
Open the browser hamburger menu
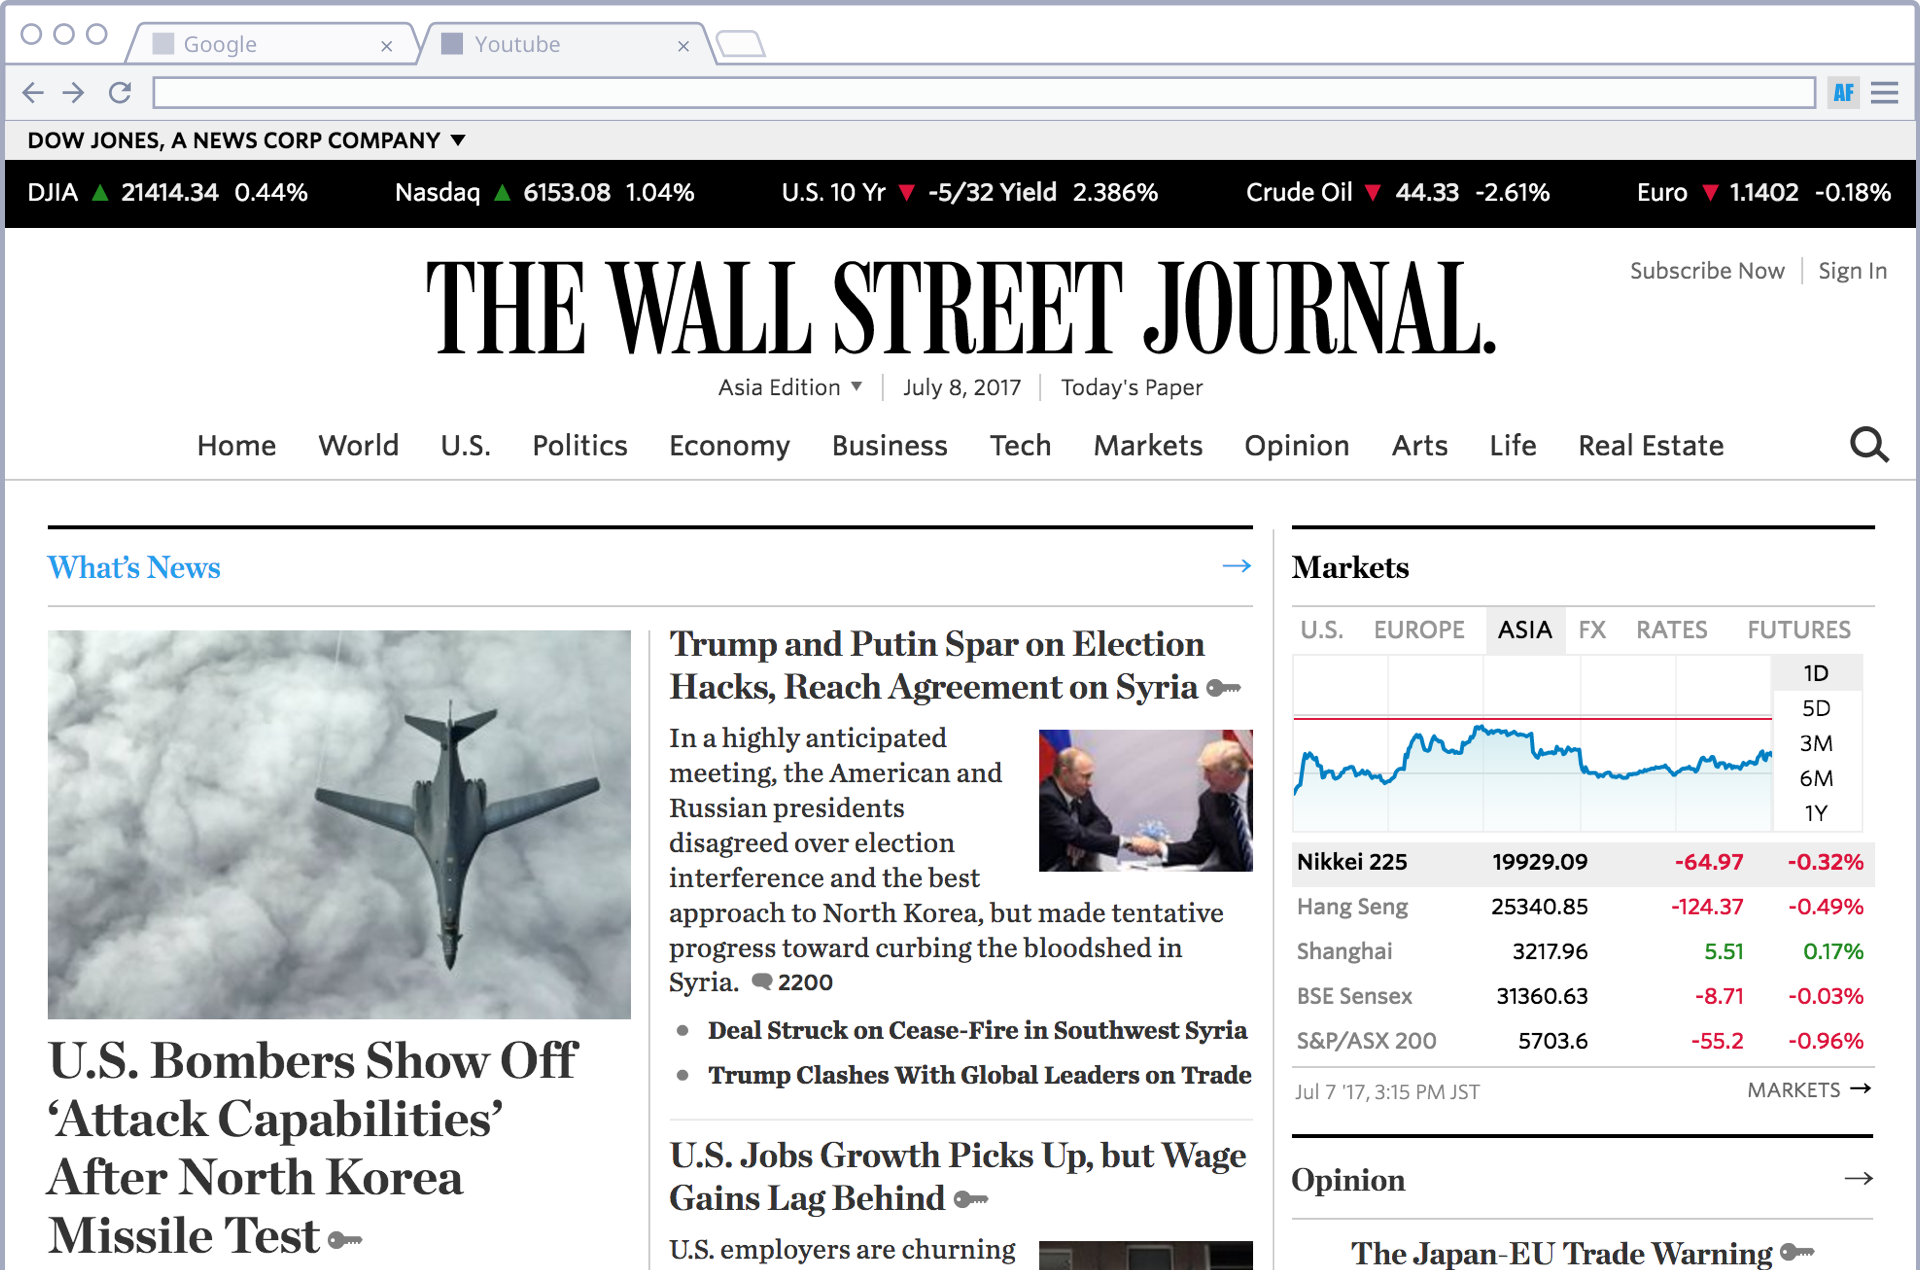click(1884, 93)
